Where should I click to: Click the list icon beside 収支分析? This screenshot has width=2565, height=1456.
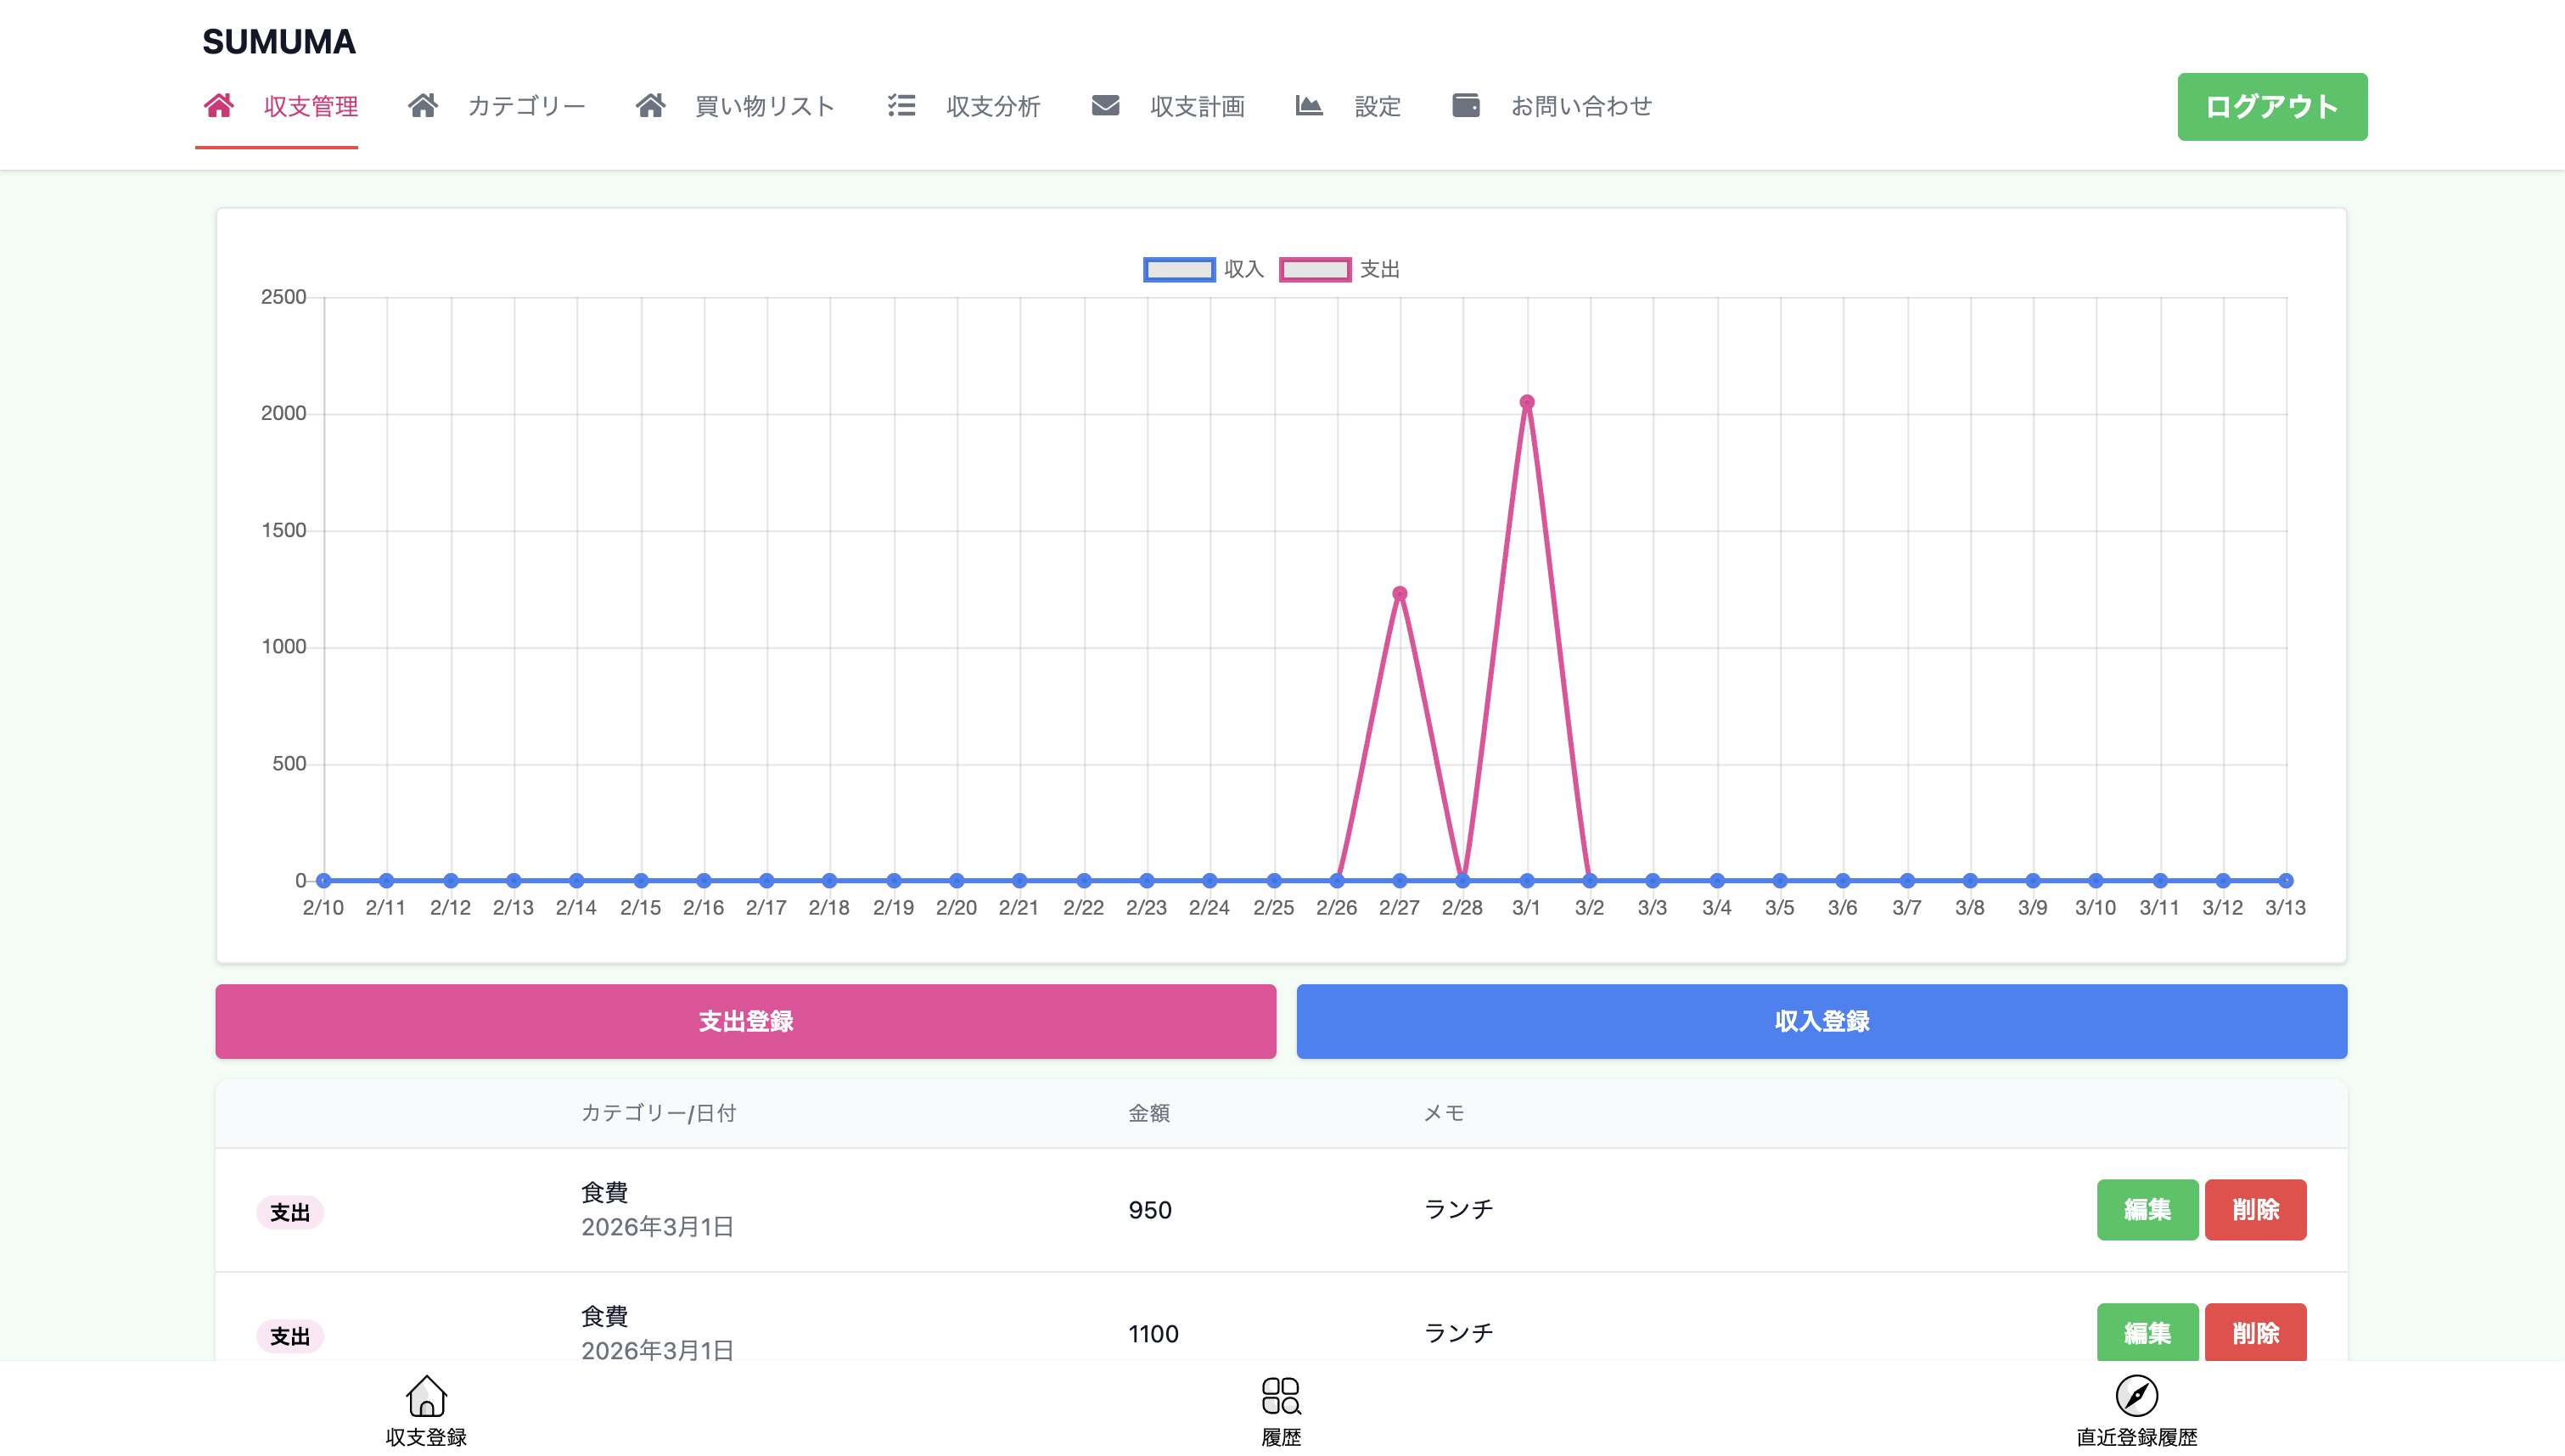click(901, 105)
